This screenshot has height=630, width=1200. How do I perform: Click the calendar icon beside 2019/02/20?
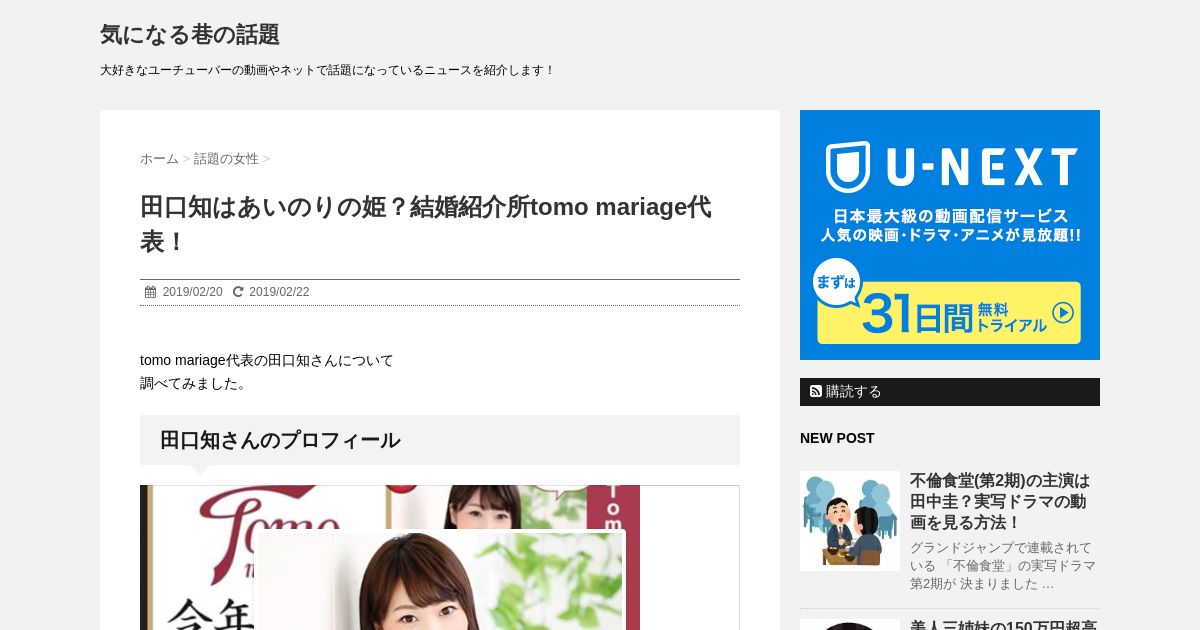coord(151,292)
